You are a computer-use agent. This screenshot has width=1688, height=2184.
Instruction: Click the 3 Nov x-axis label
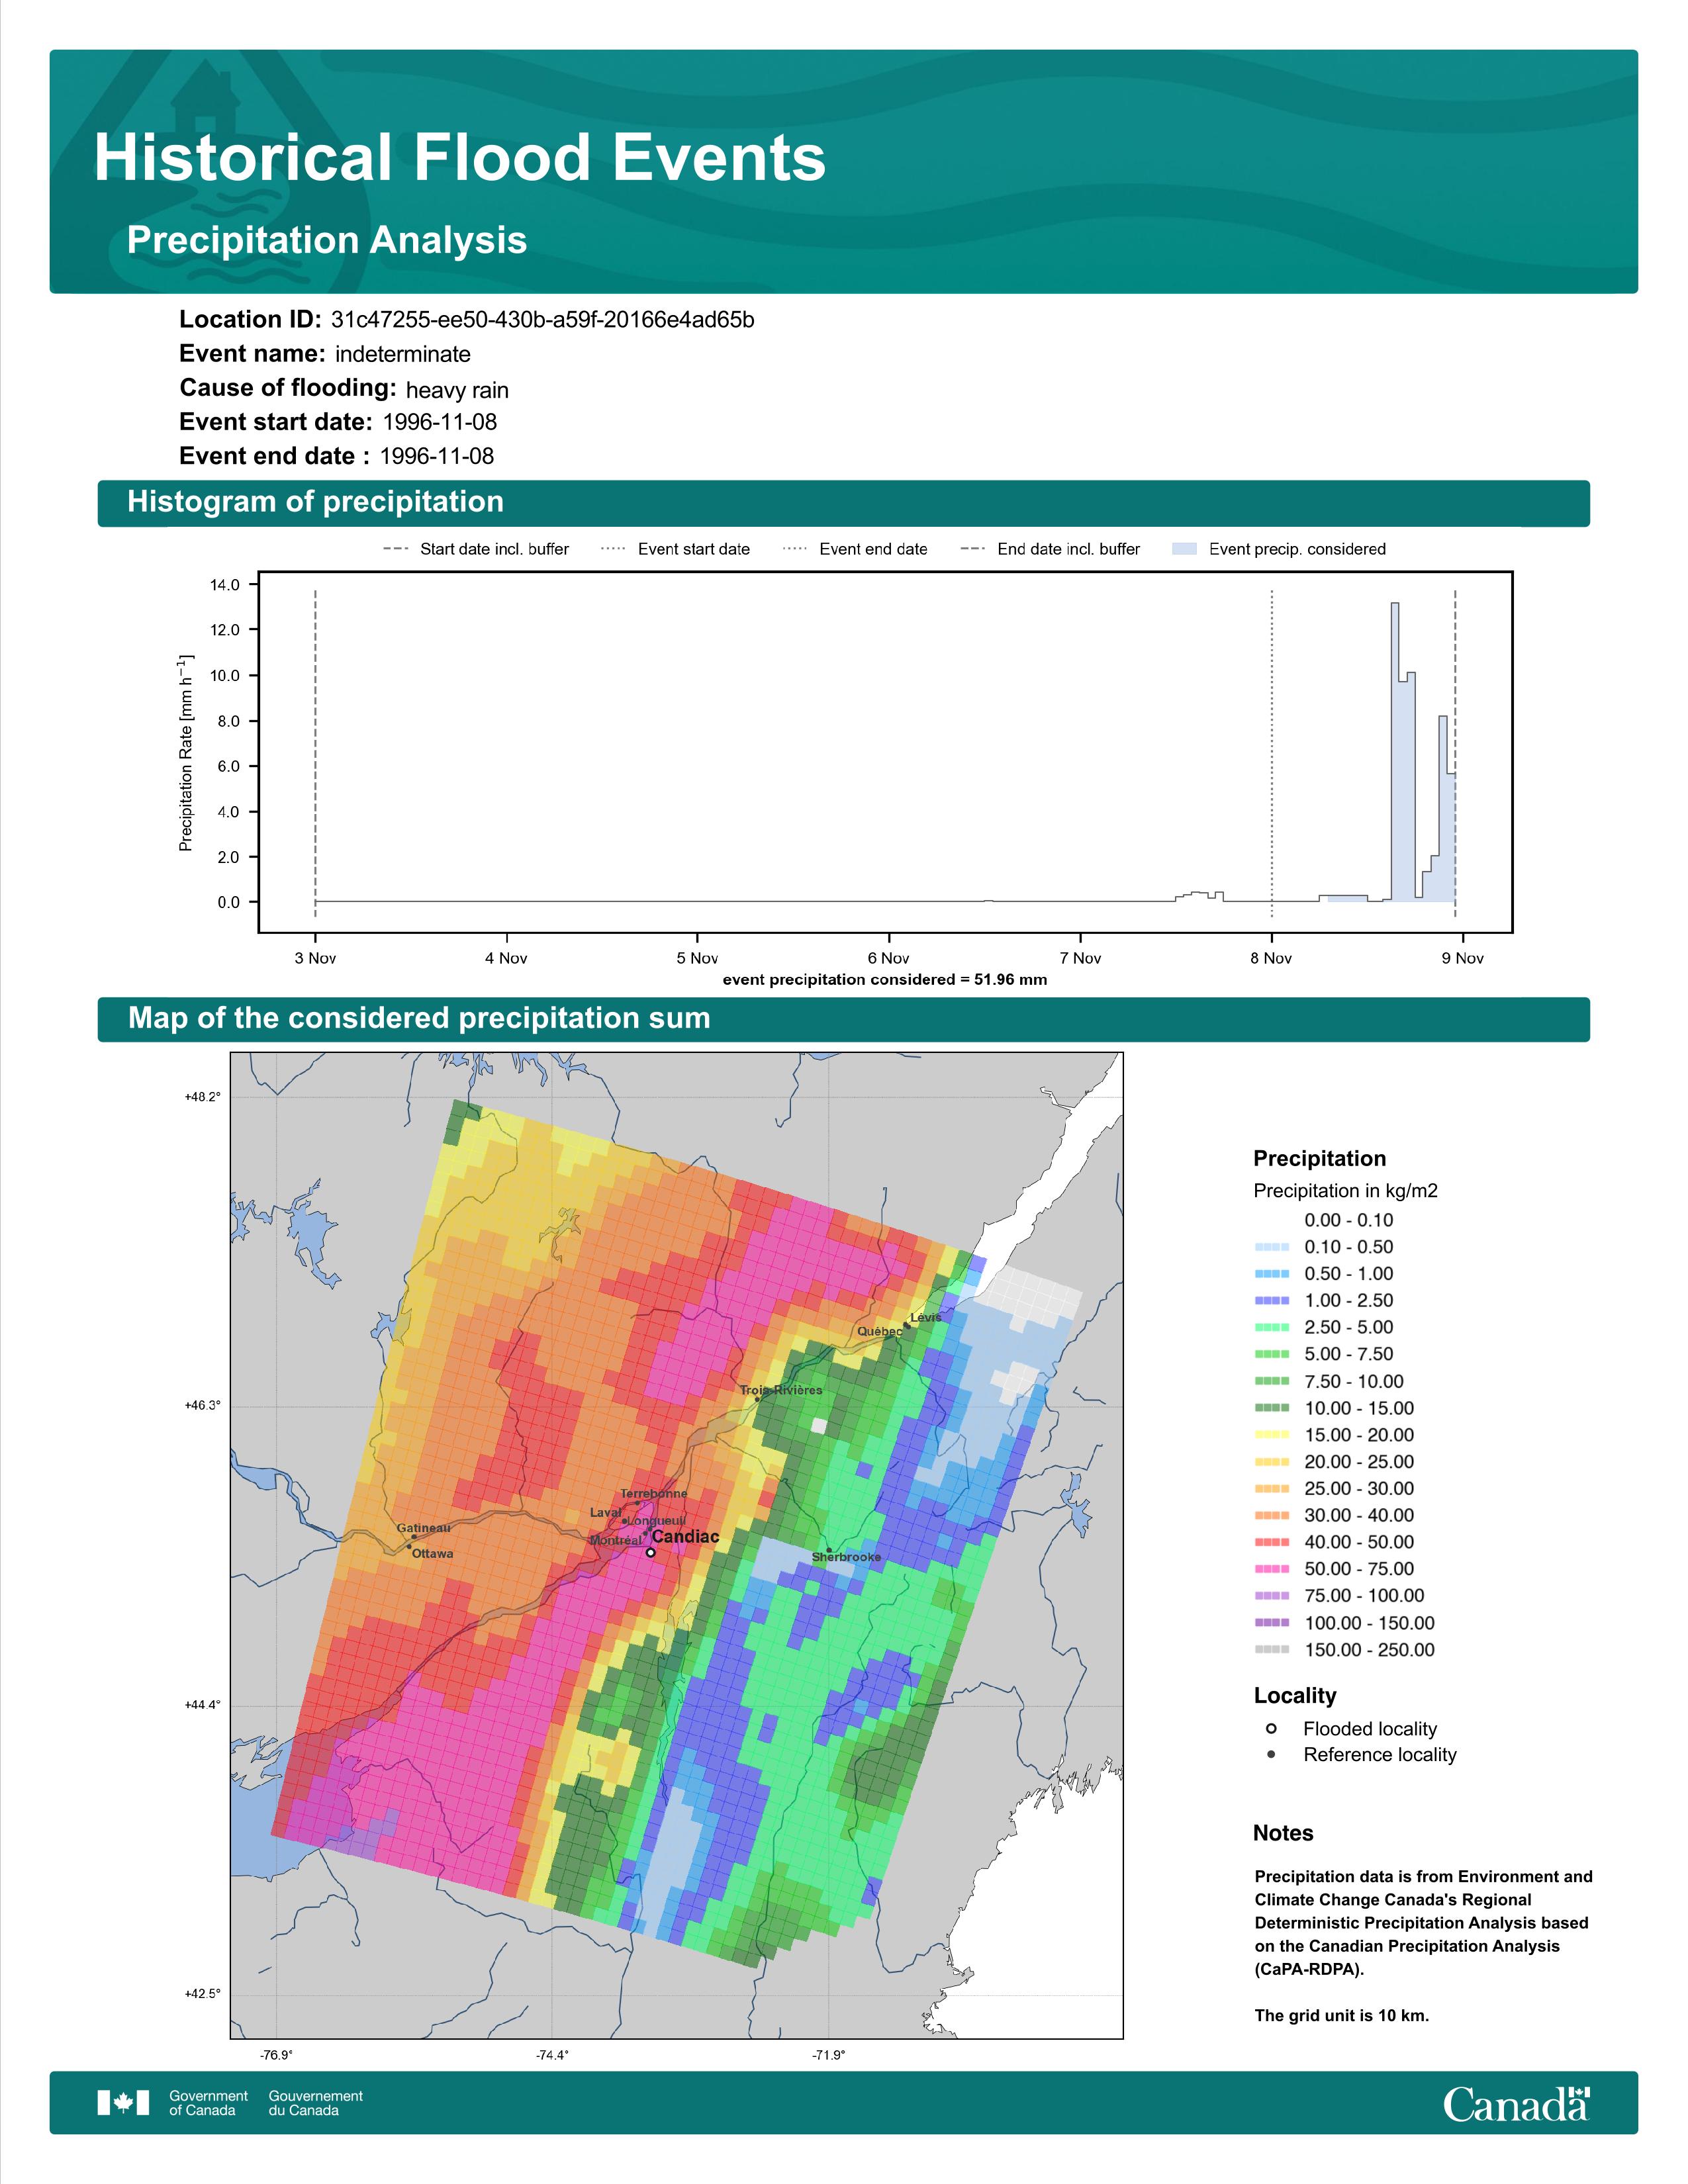click(315, 958)
